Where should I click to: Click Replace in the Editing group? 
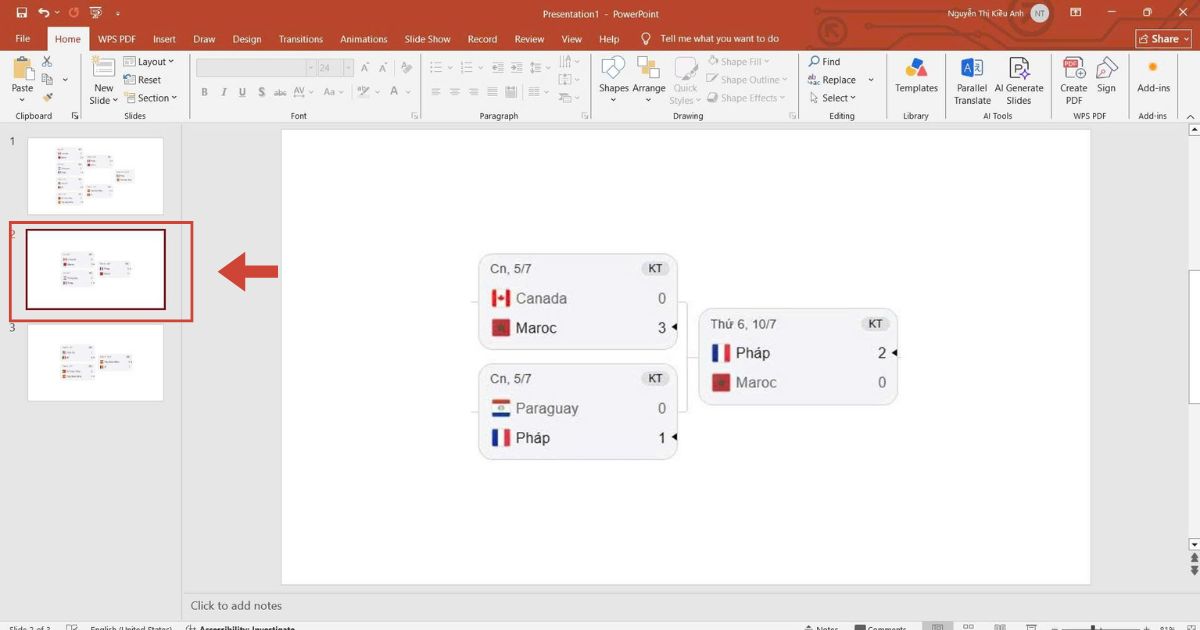point(832,80)
